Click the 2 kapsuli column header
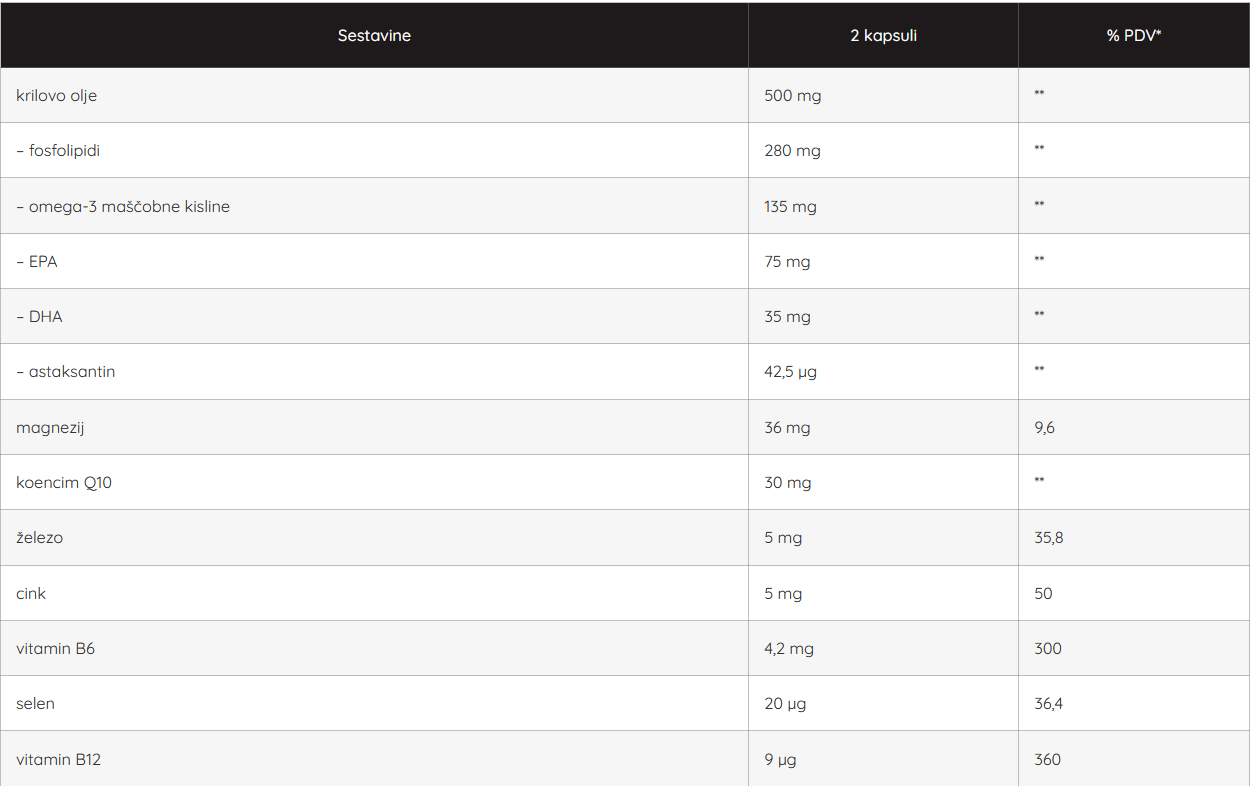1250x786 pixels. (x=883, y=36)
